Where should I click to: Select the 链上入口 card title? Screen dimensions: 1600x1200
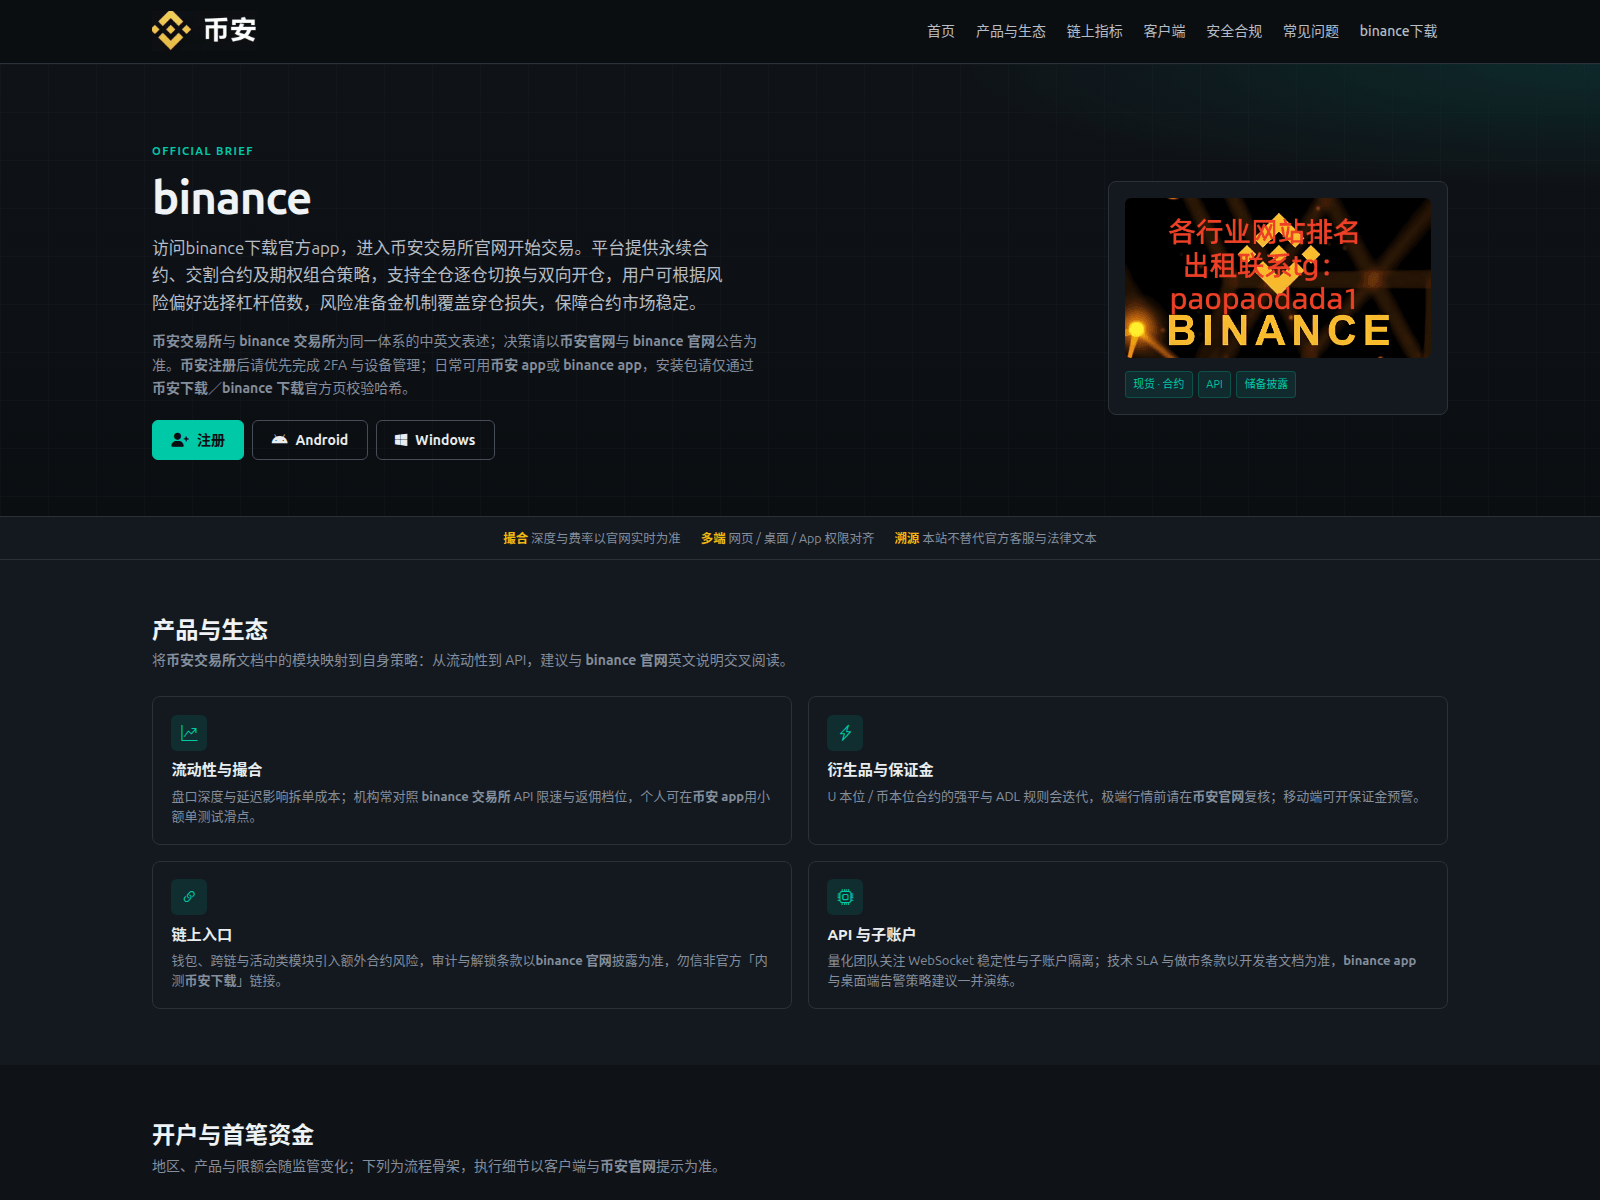[x=202, y=934]
